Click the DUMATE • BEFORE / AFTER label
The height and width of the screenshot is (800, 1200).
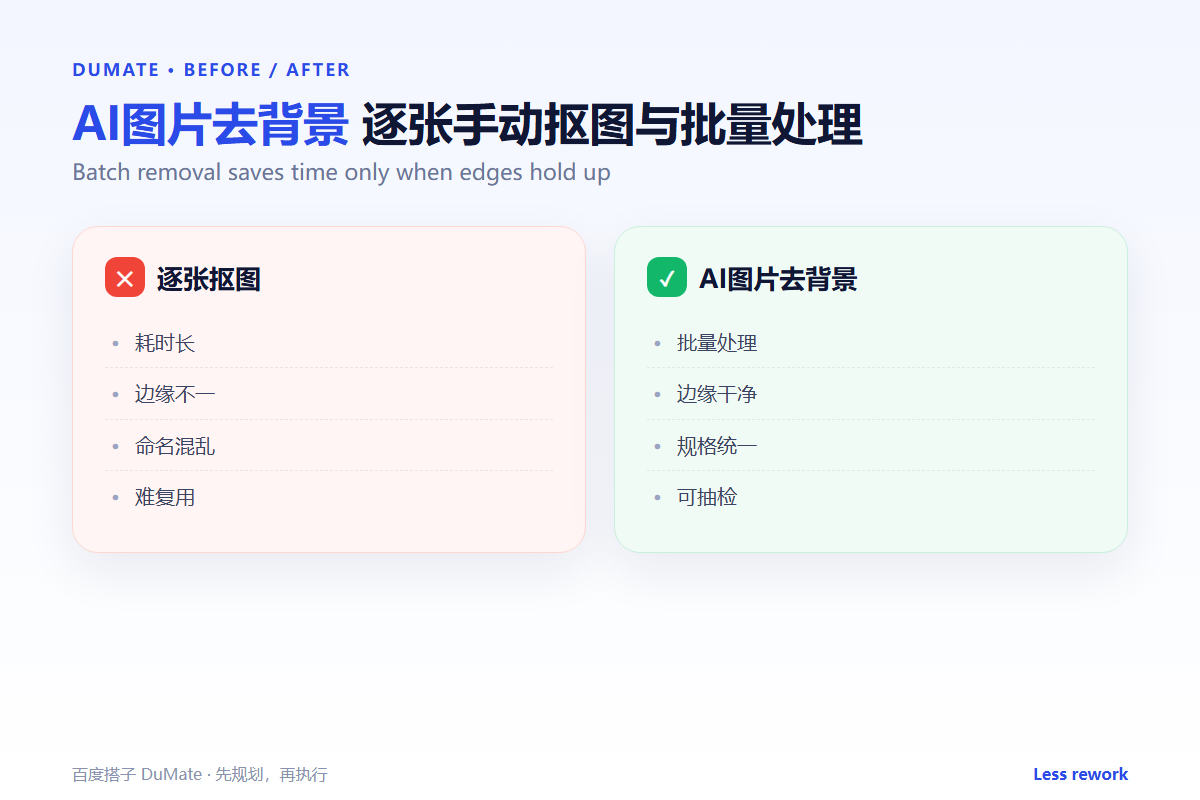point(211,70)
